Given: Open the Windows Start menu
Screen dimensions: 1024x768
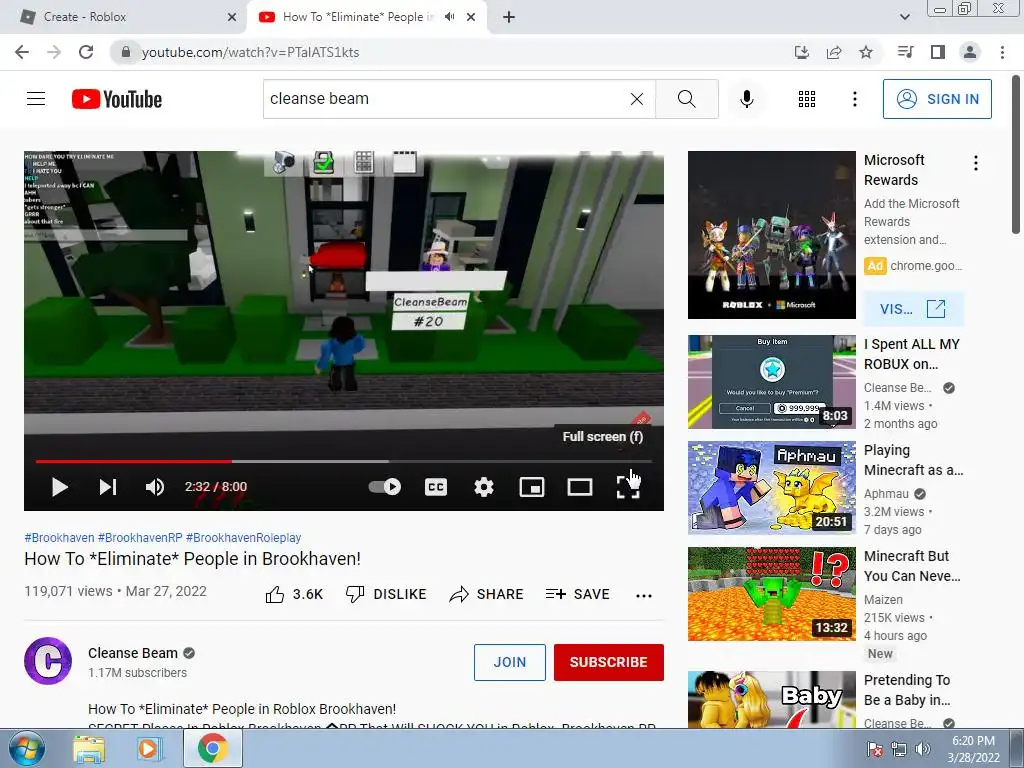Looking at the screenshot, I should tap(26, 749).
